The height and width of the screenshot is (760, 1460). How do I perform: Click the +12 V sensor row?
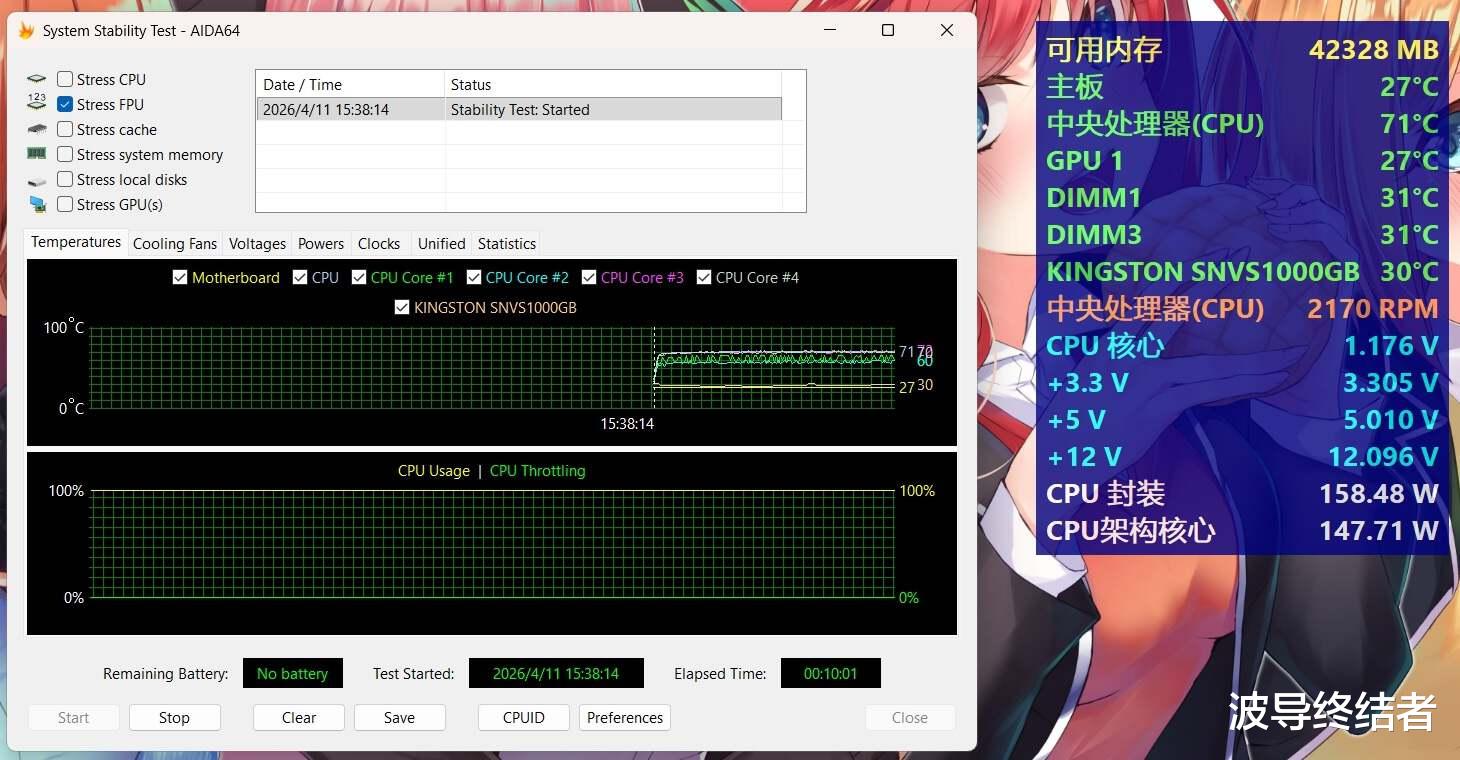[x=1242, y=456]
